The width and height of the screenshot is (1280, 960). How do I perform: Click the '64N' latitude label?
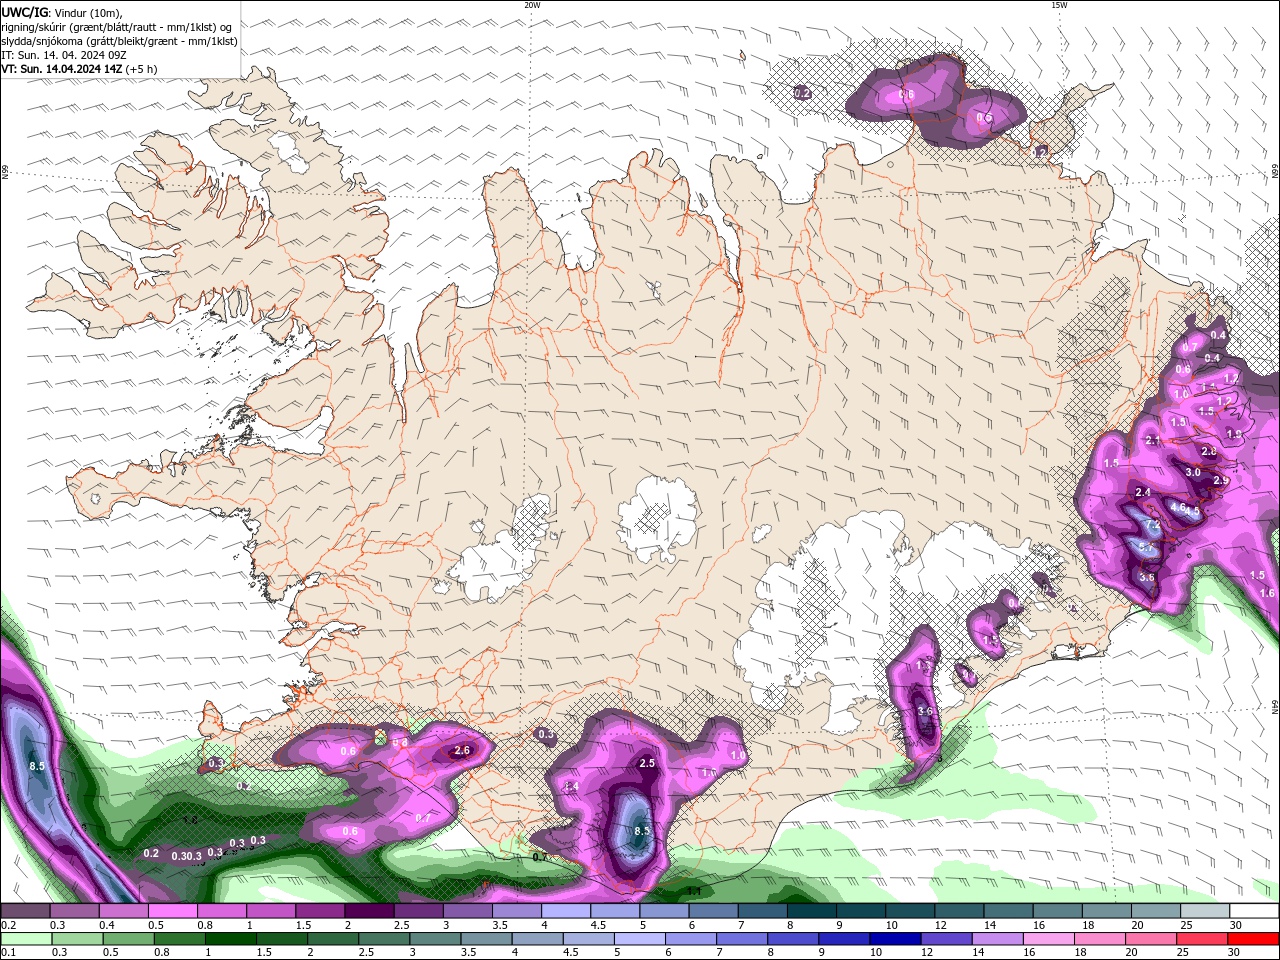pyautogui.click(x=1275, y=706)
